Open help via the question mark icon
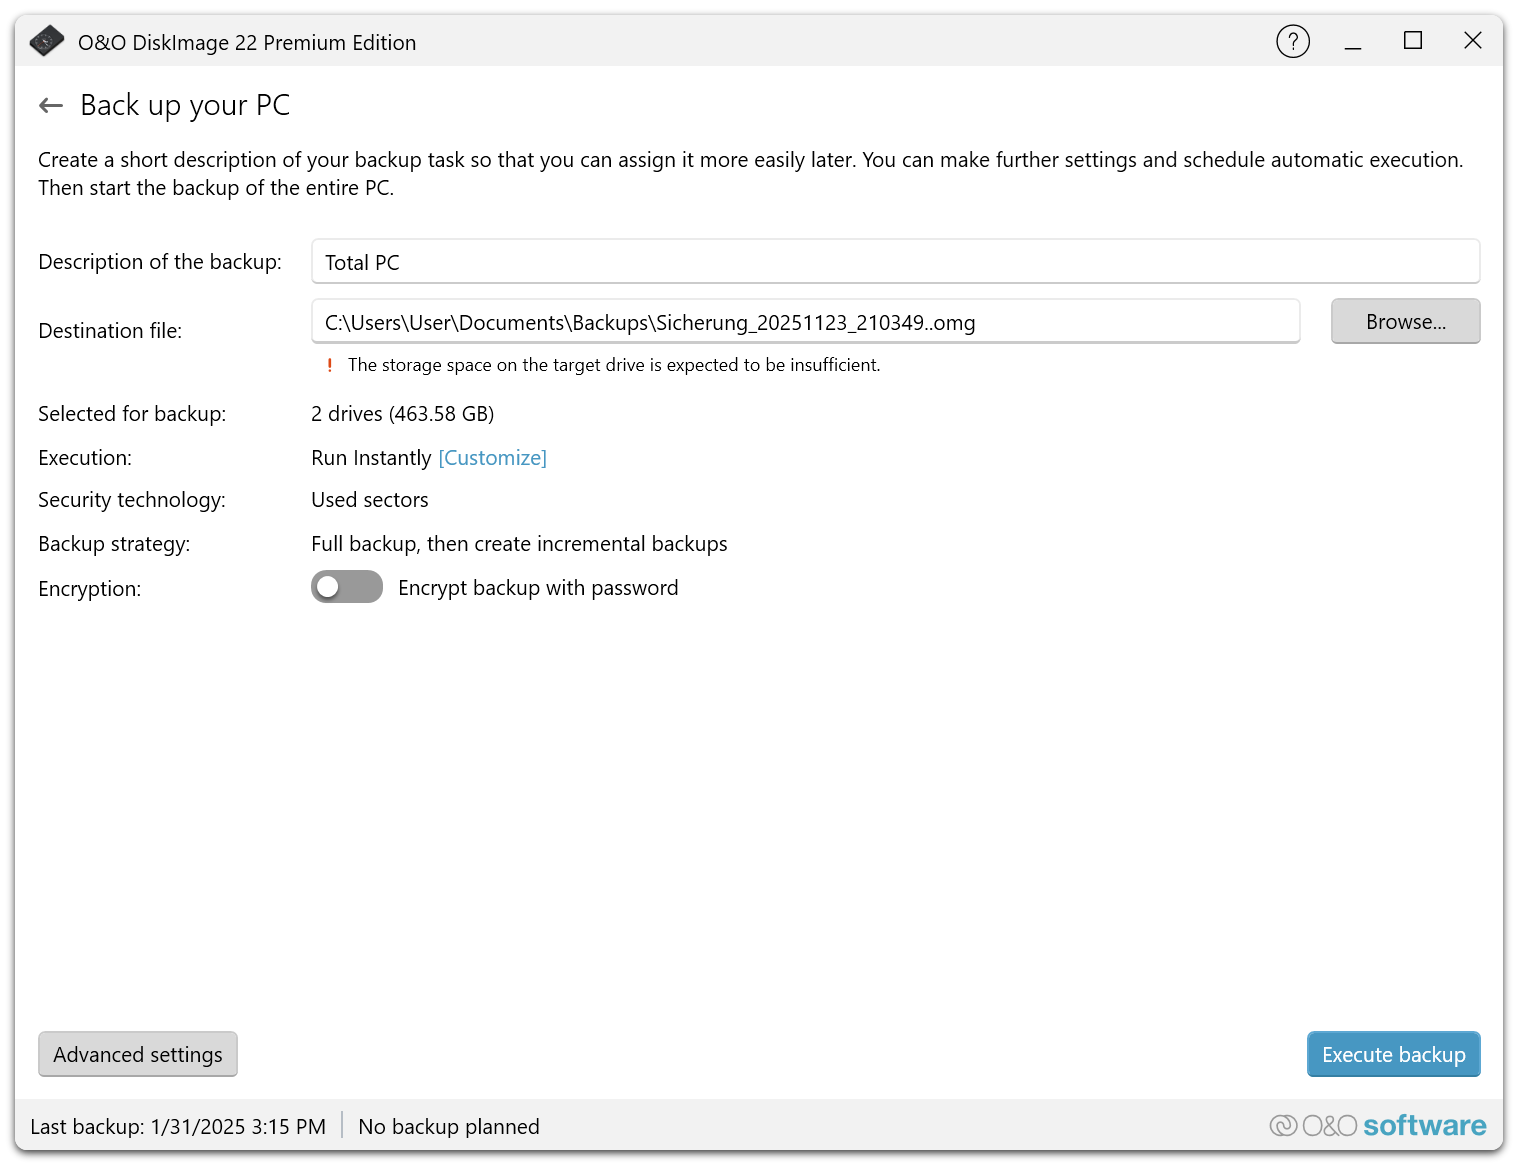This screenshot has width=1518, height=1165. coord(1292,42)
